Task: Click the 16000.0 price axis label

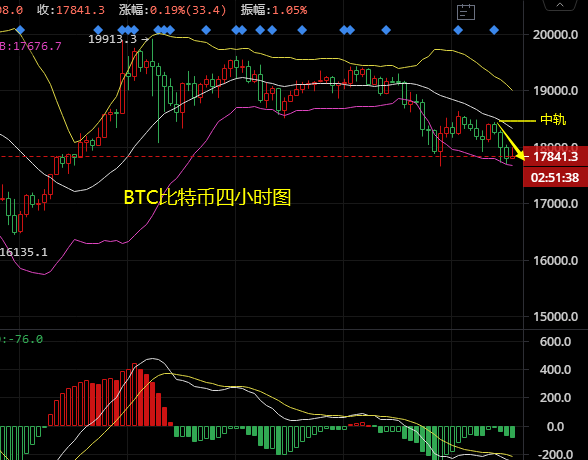Action: [x=555, y=260]
